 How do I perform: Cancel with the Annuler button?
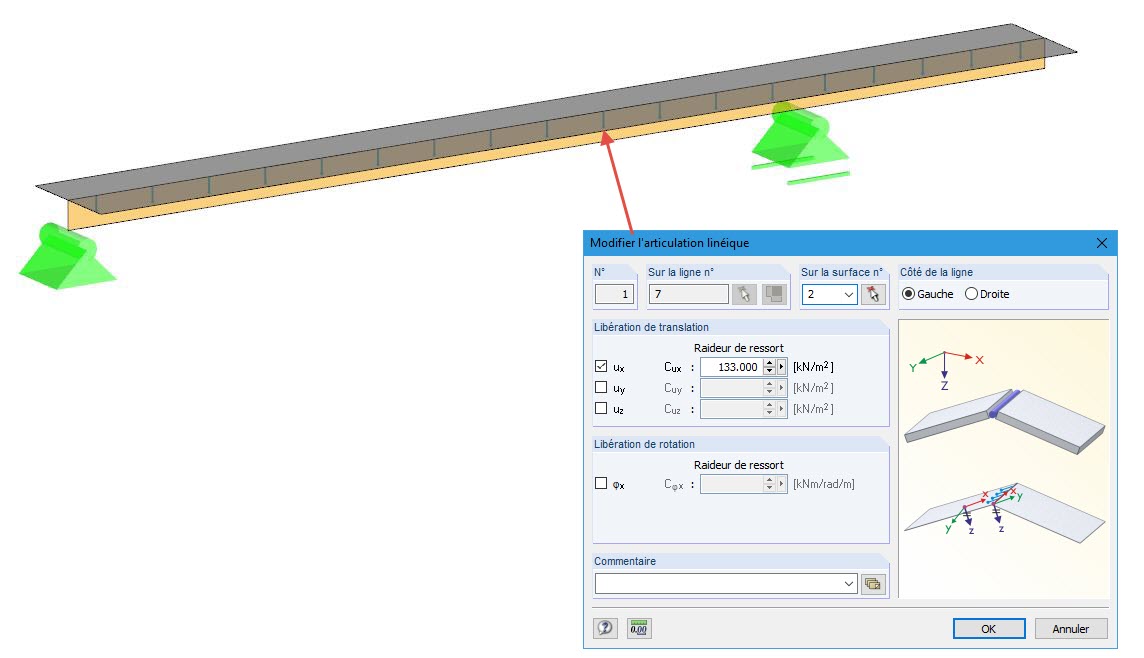pos(1070,629)
